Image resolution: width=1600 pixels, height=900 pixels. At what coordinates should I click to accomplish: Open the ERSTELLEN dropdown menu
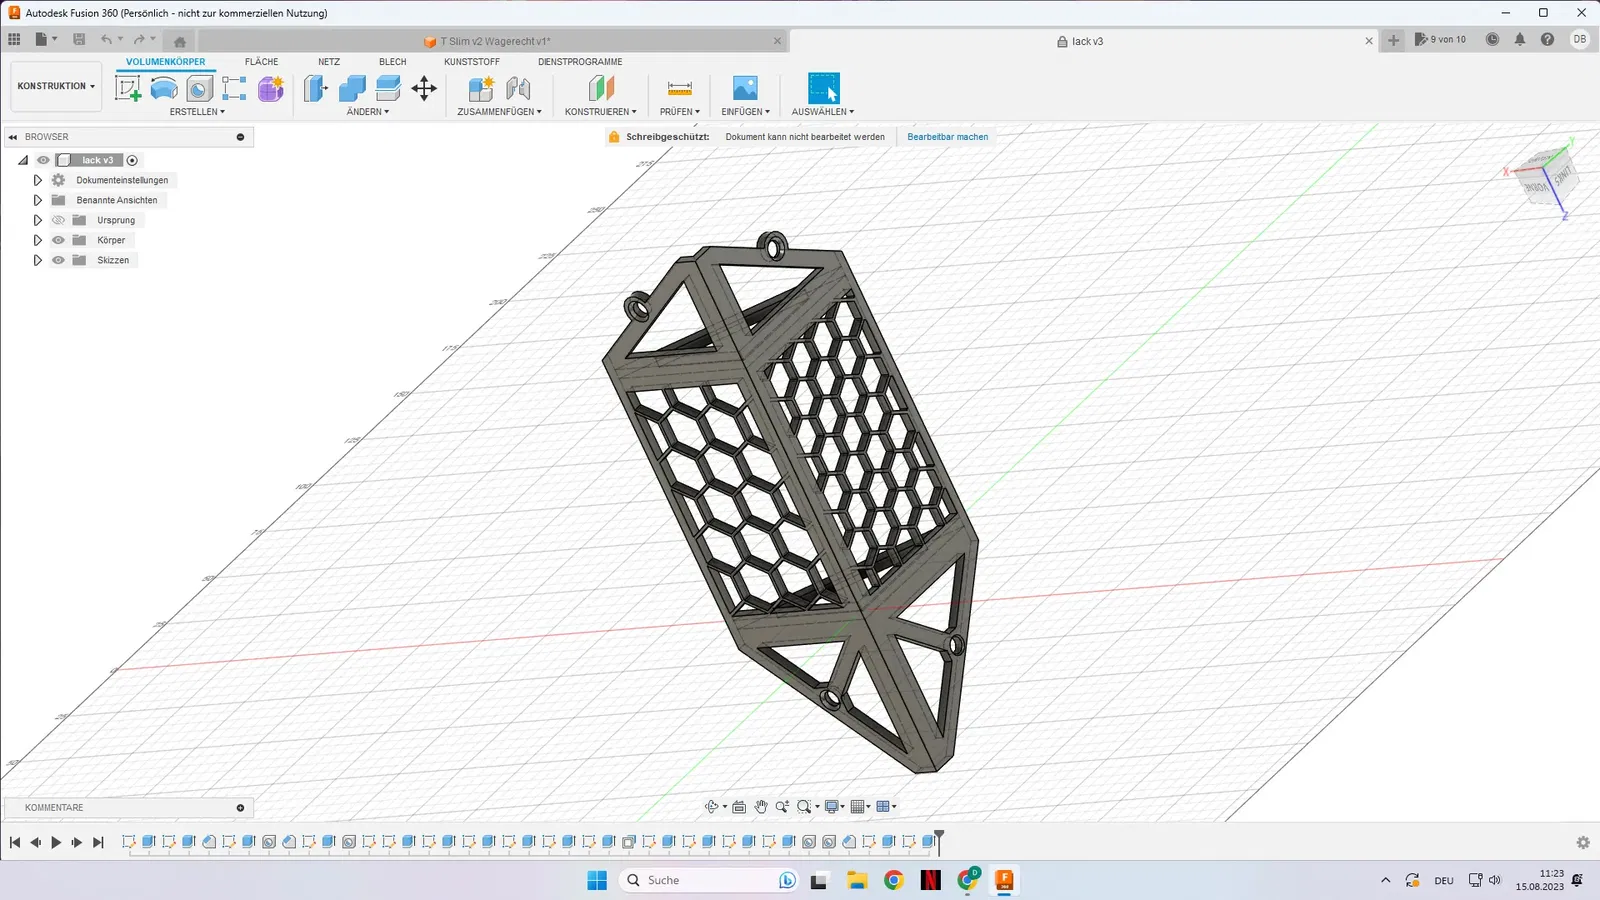point(197,112)
